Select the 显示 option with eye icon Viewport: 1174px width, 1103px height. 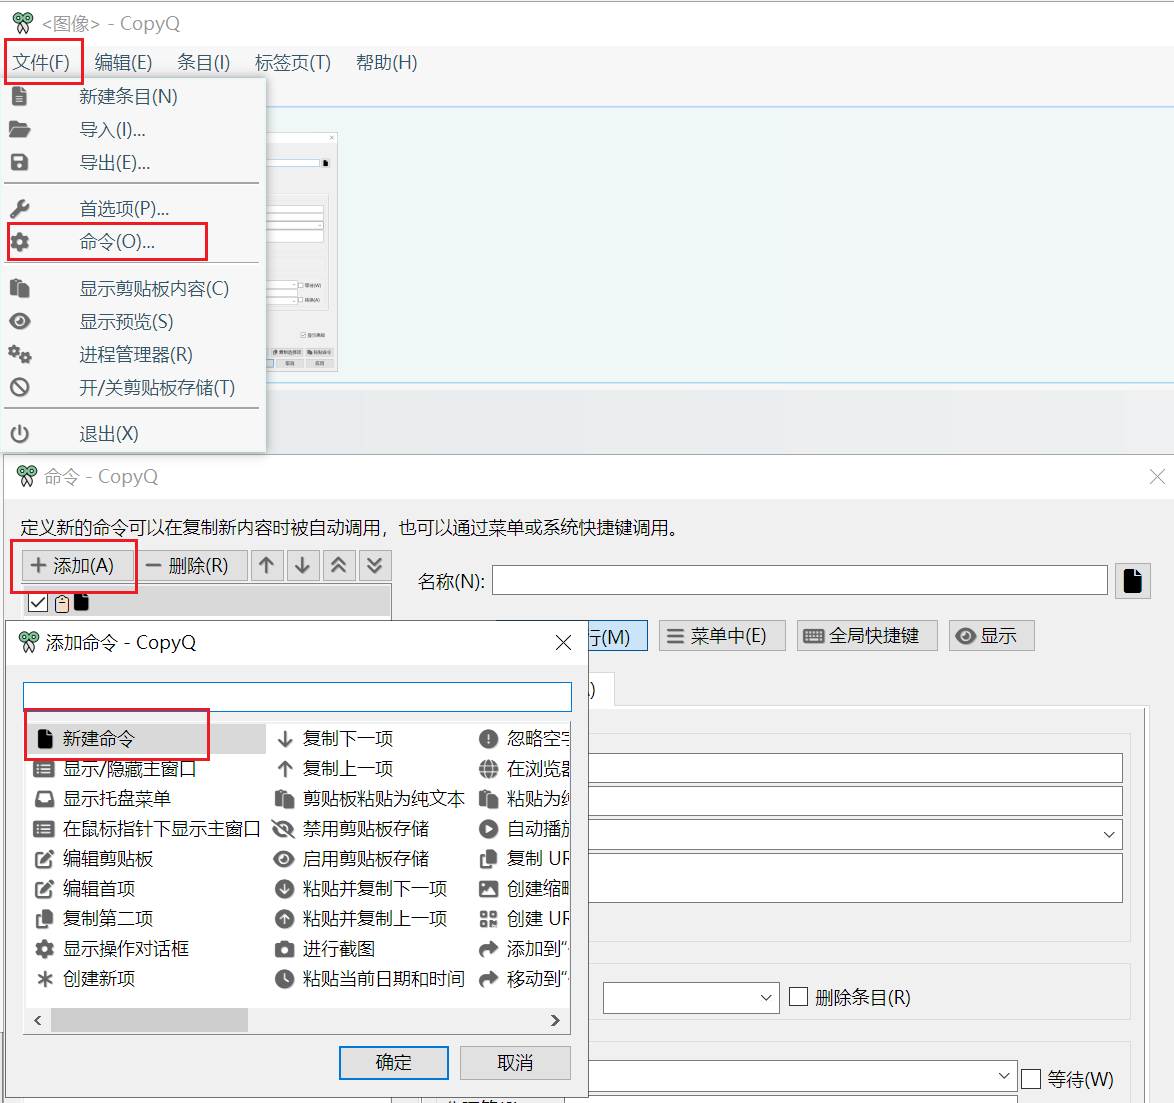coord(991,636)
